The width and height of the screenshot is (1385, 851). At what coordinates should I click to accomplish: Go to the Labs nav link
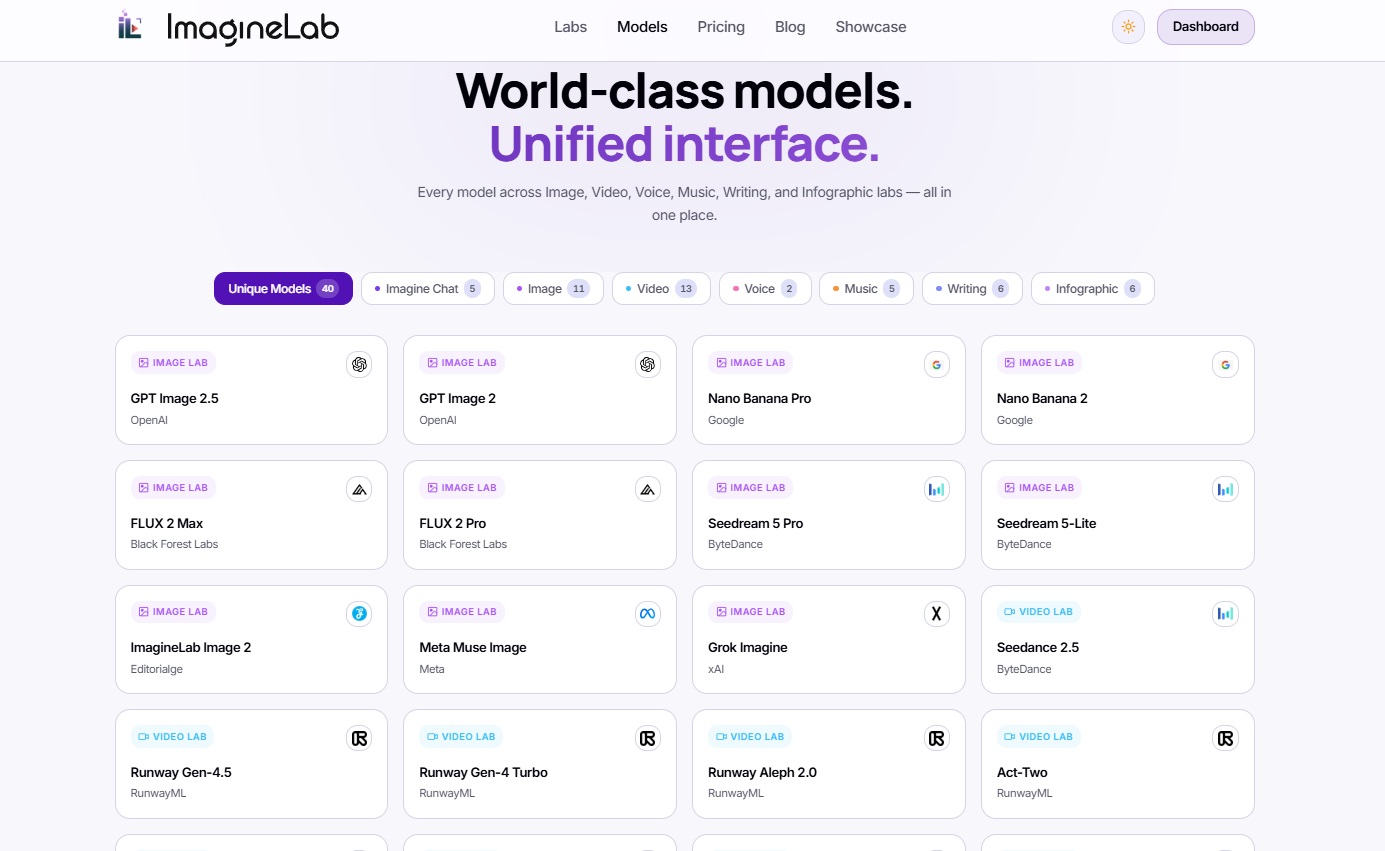(571, 27)
